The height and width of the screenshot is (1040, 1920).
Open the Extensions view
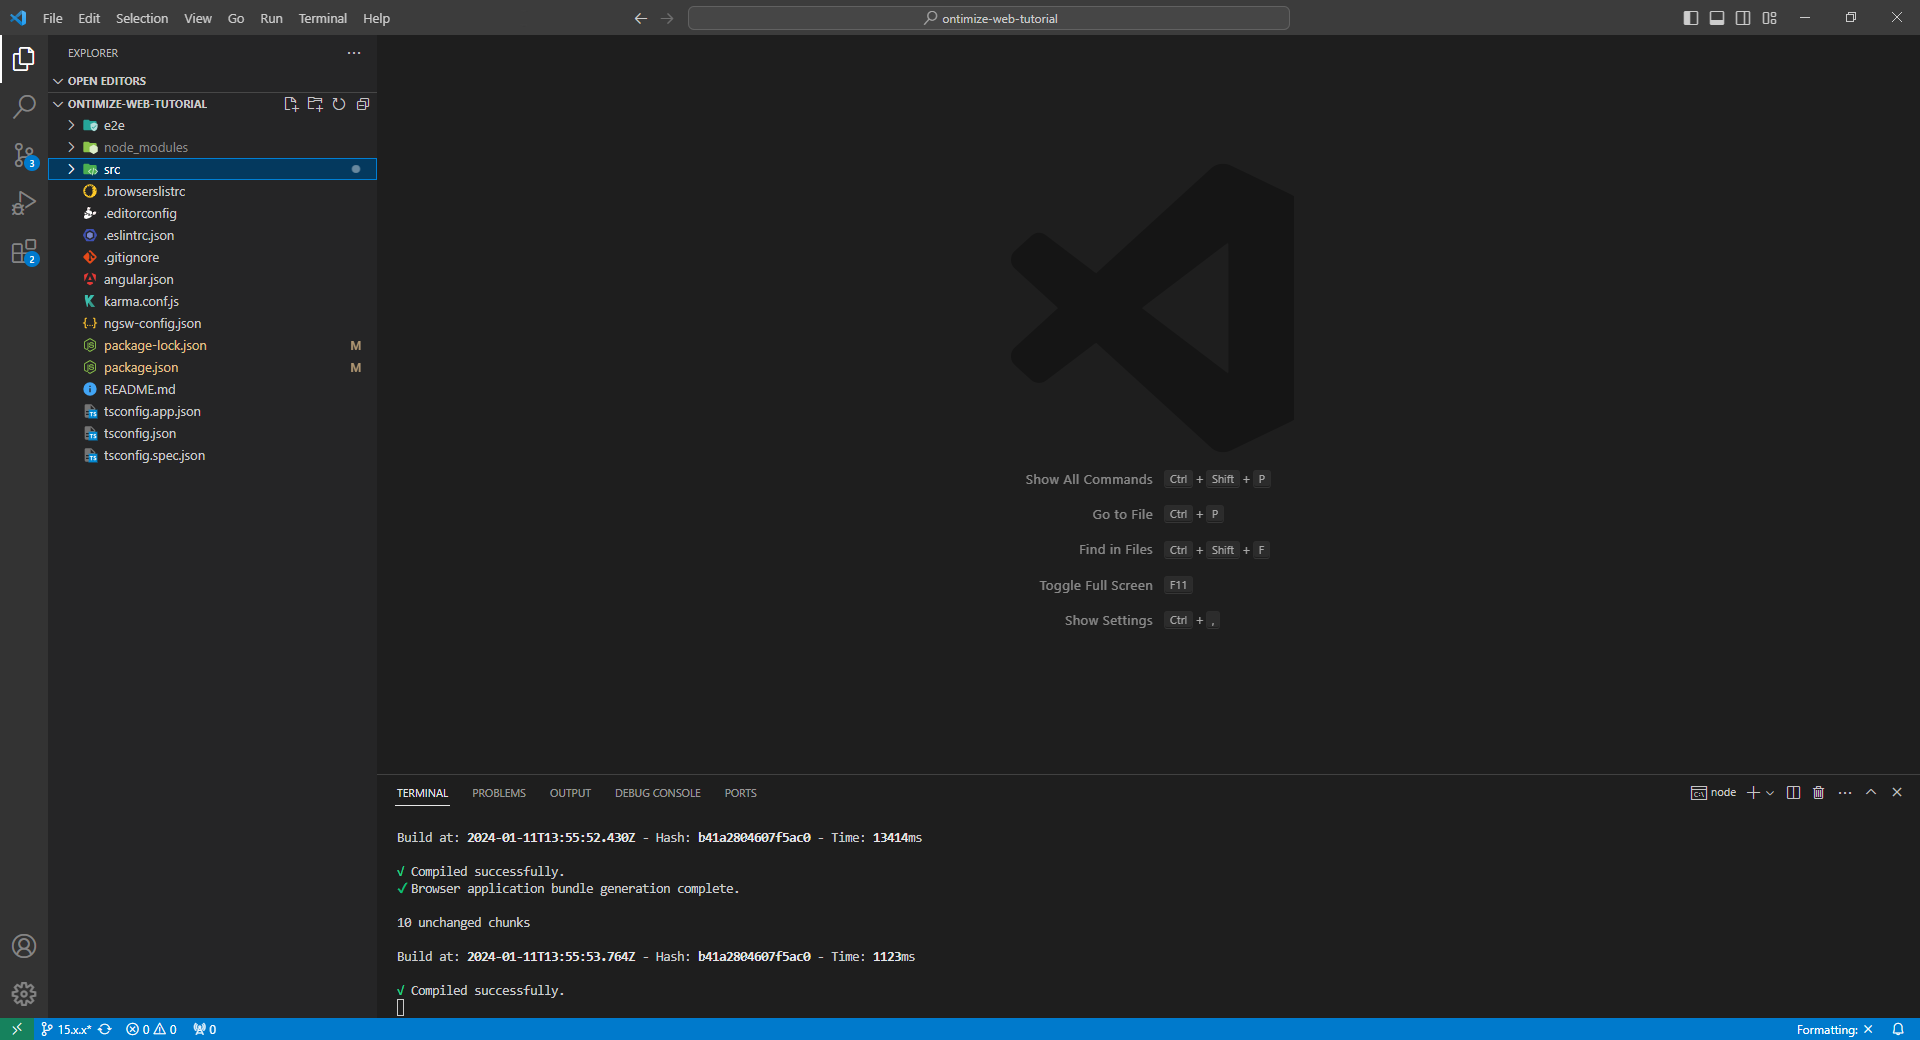pyautogui.click(x=24, y=252)
